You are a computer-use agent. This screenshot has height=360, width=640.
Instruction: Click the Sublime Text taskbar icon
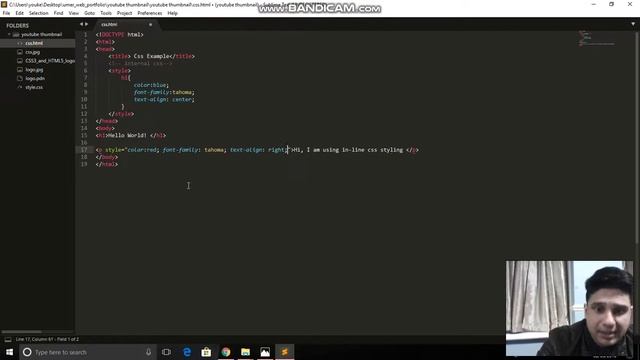click(284, 352)
